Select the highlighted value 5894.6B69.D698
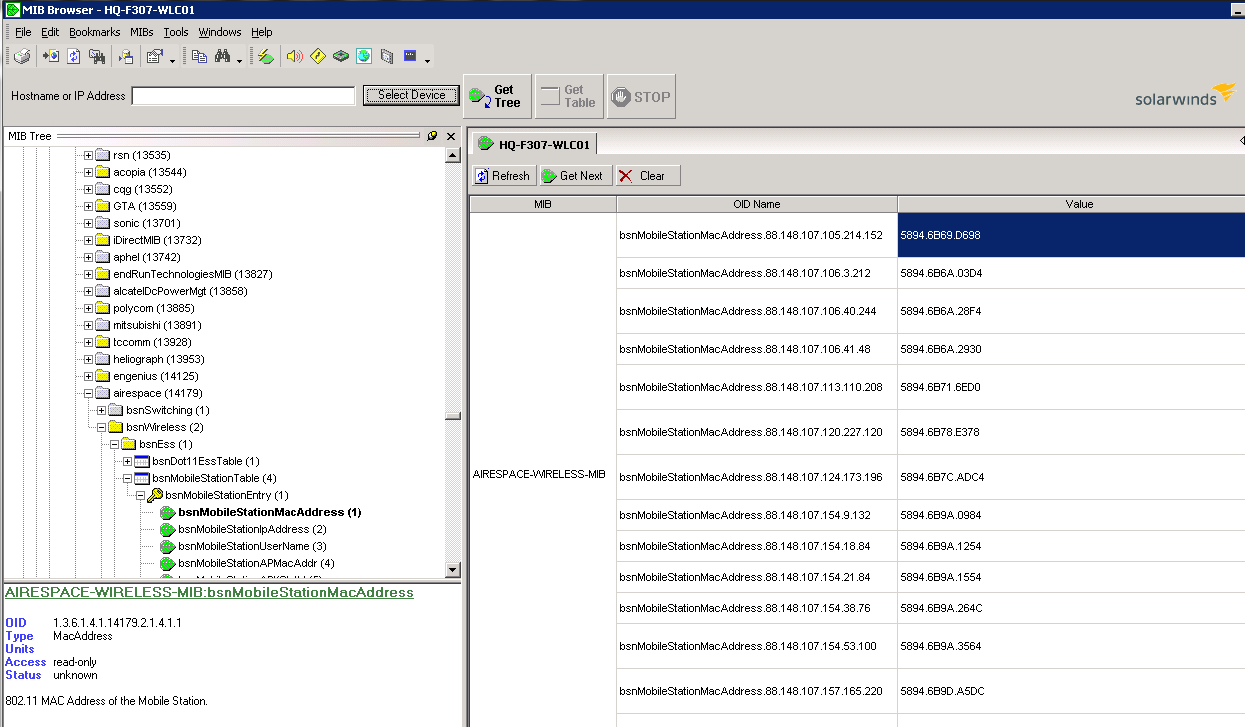Viewport: 1245px width, 727px height. click(1071, 235)
